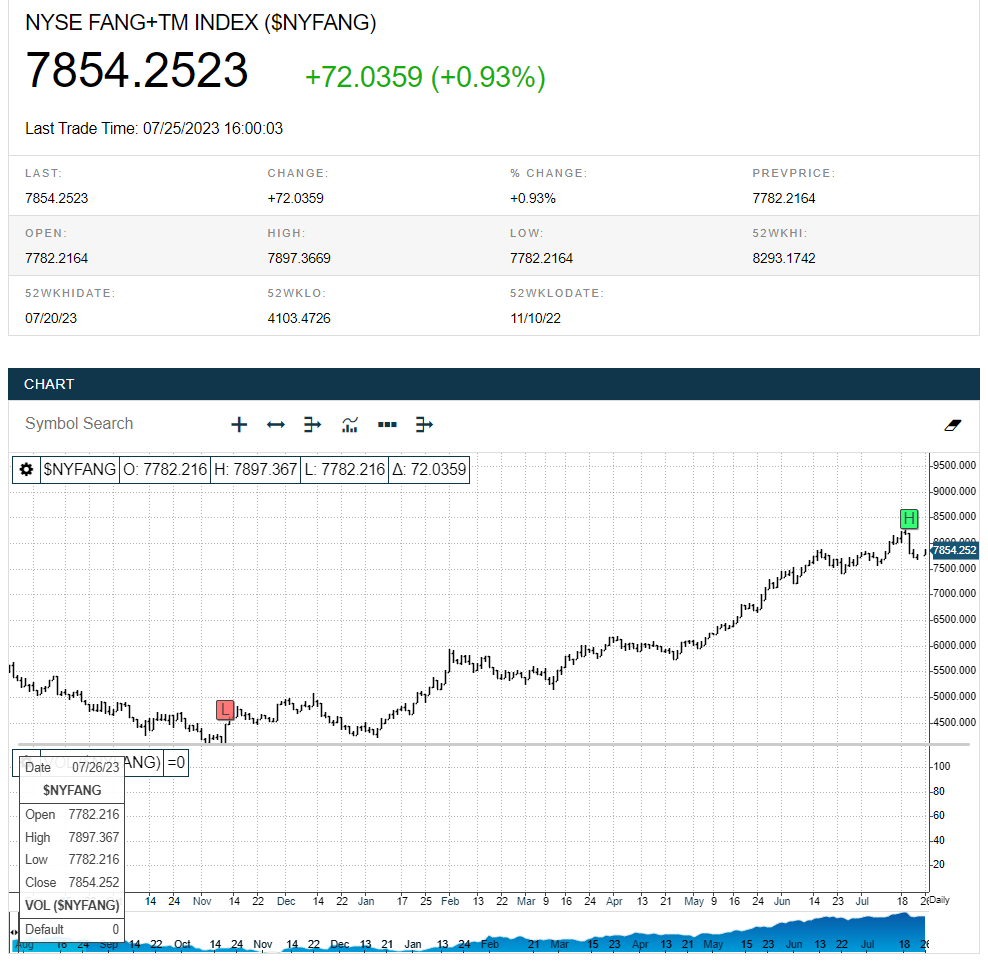This screenshot has width=988, height=966.
Task: Grab the navigator left range handle
Action: tap(13, 931)
